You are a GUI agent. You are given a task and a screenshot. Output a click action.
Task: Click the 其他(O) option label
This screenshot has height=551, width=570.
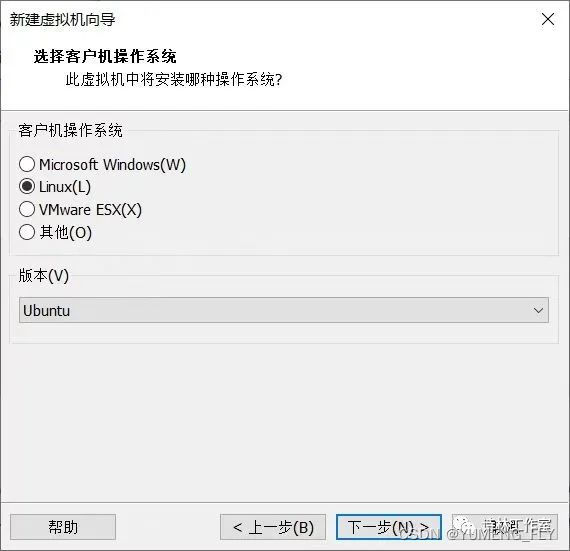pos(65,232)
